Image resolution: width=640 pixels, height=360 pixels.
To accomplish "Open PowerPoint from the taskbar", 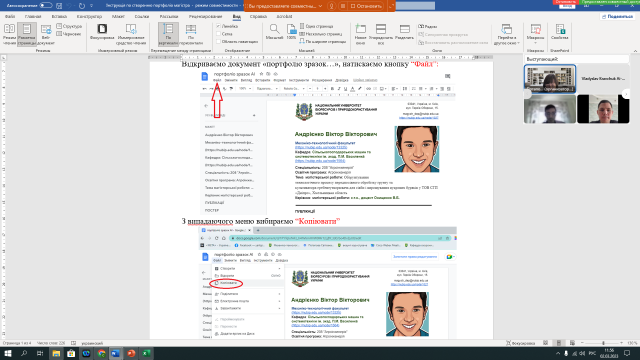I will pyautogui.click(x=131, y=353).
